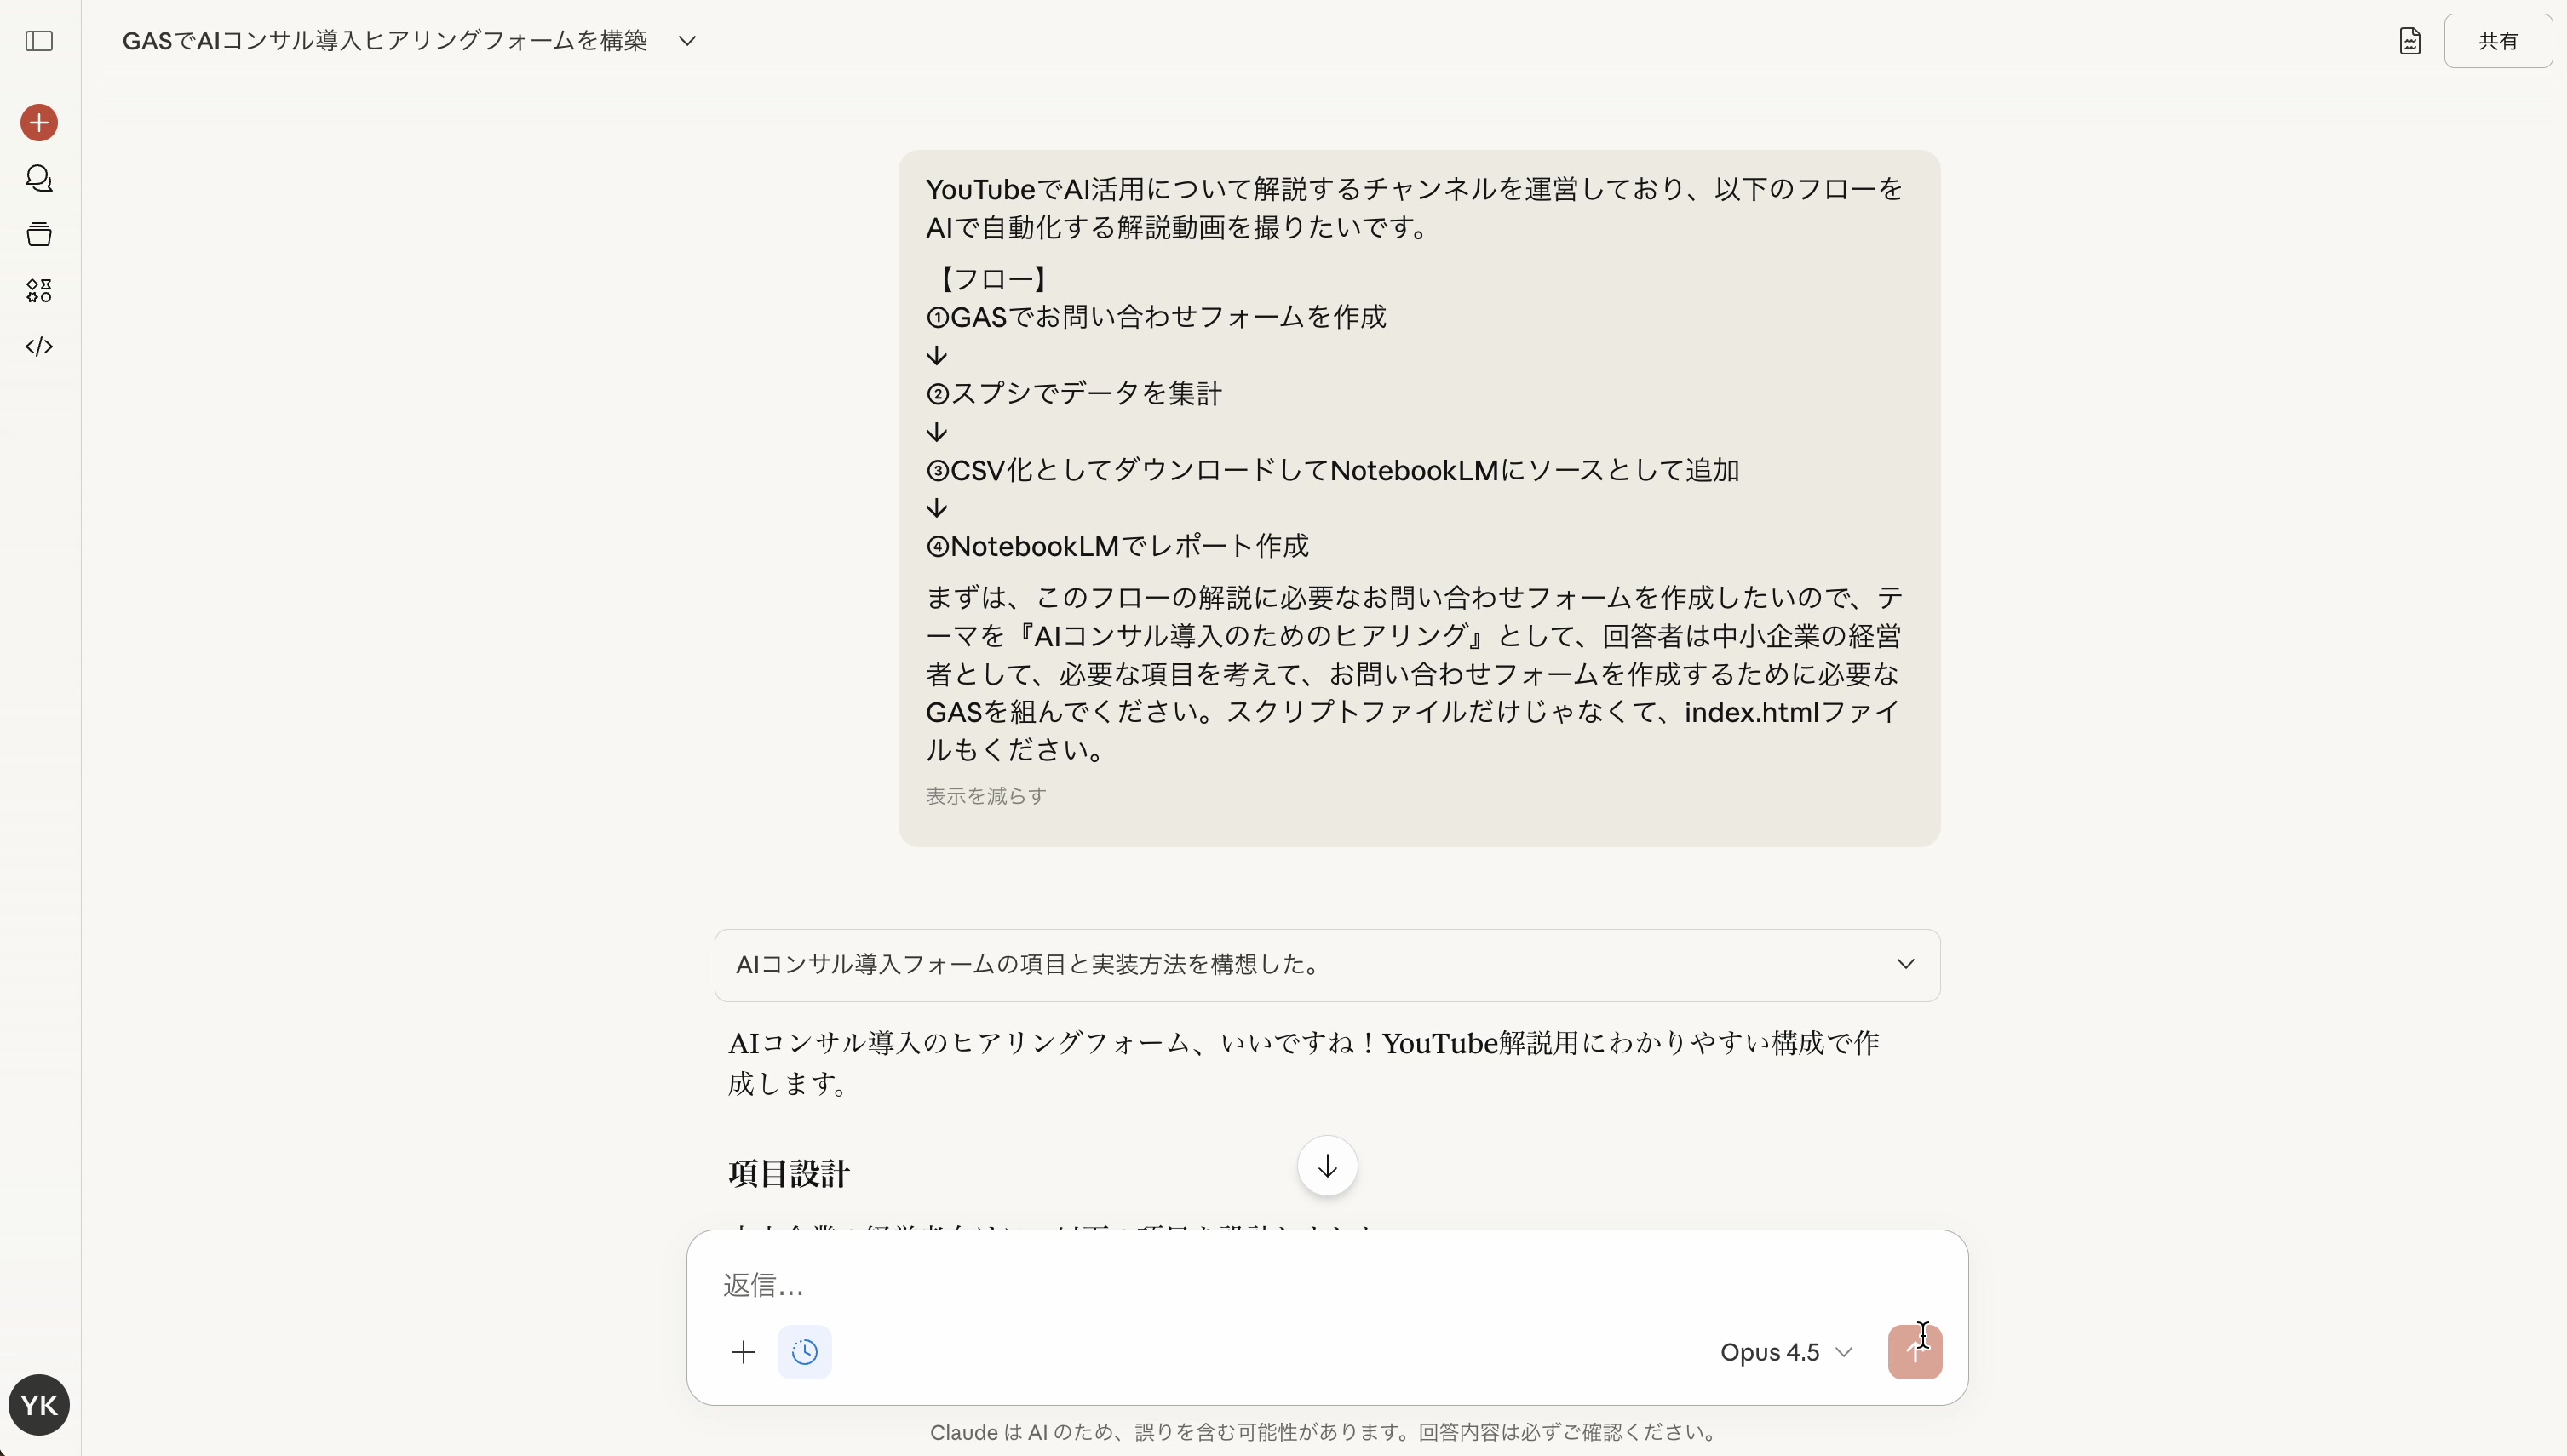Click the 共有 share button

(x=2498, y=40)
